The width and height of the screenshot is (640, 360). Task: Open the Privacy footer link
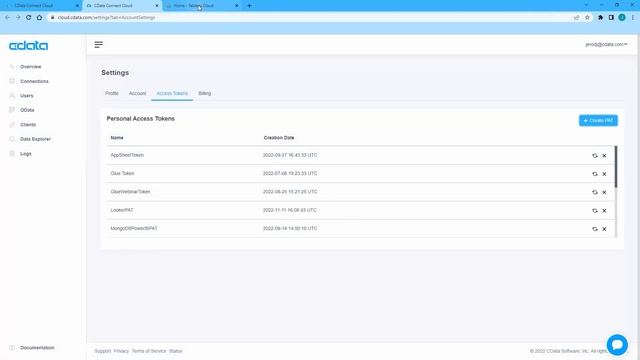(121, 351)
